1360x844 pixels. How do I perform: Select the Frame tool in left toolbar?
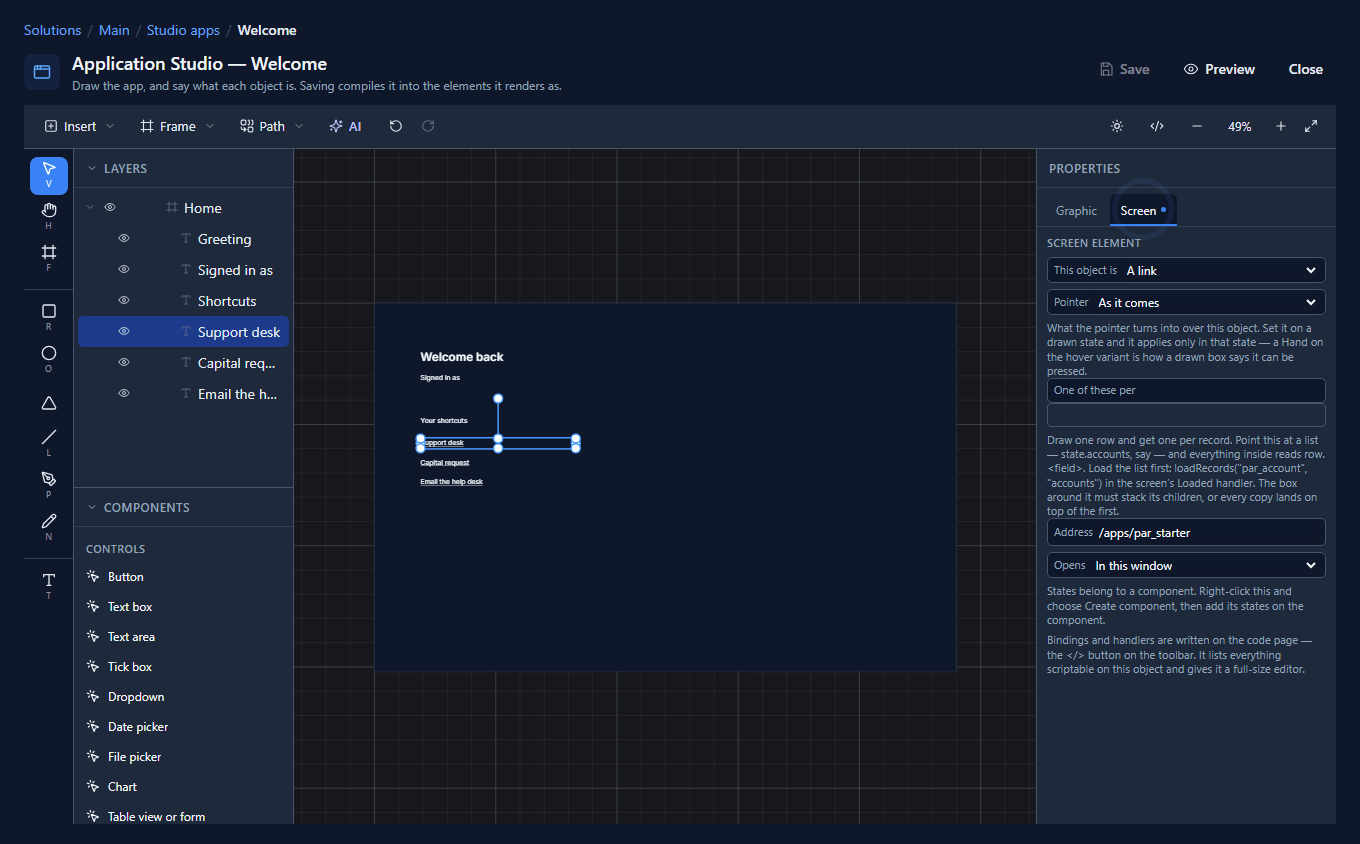click(49, 256)
